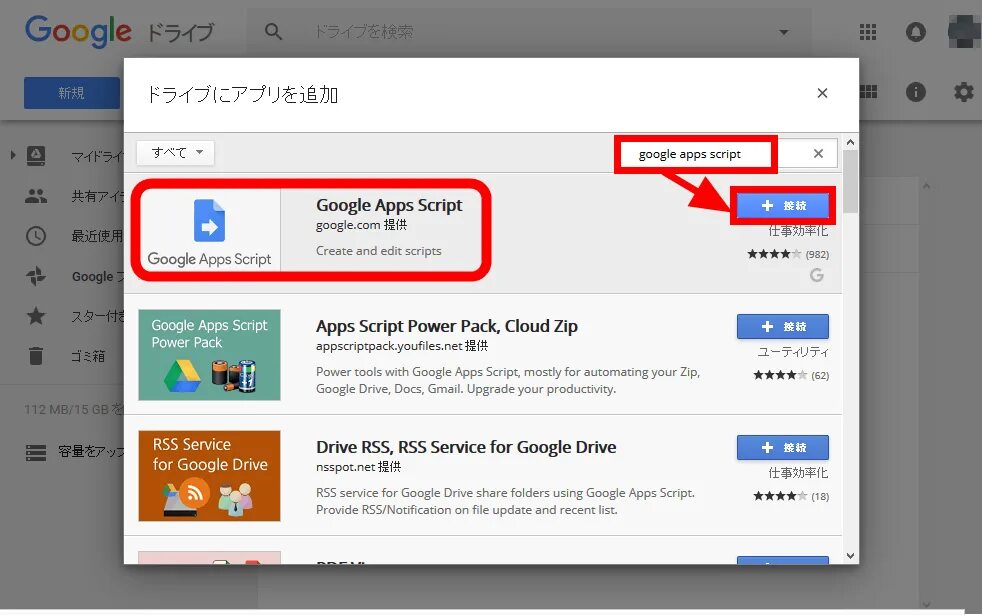
Task: Clear the app search text with the X
Action: coord(818,153)
